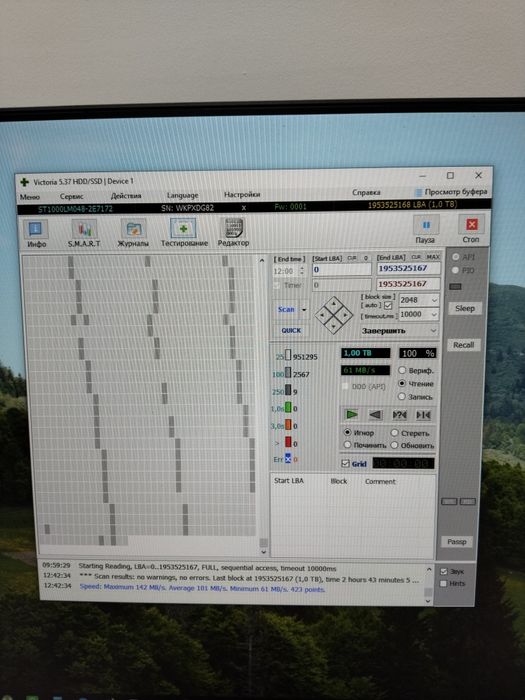
Task: Click the green forward play scan arrow
Action: (352, 415)
